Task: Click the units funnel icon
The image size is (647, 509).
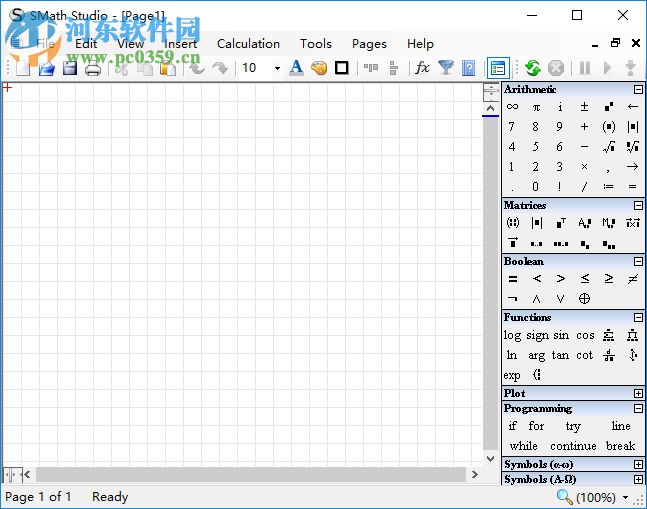Action: pos(446,68)
